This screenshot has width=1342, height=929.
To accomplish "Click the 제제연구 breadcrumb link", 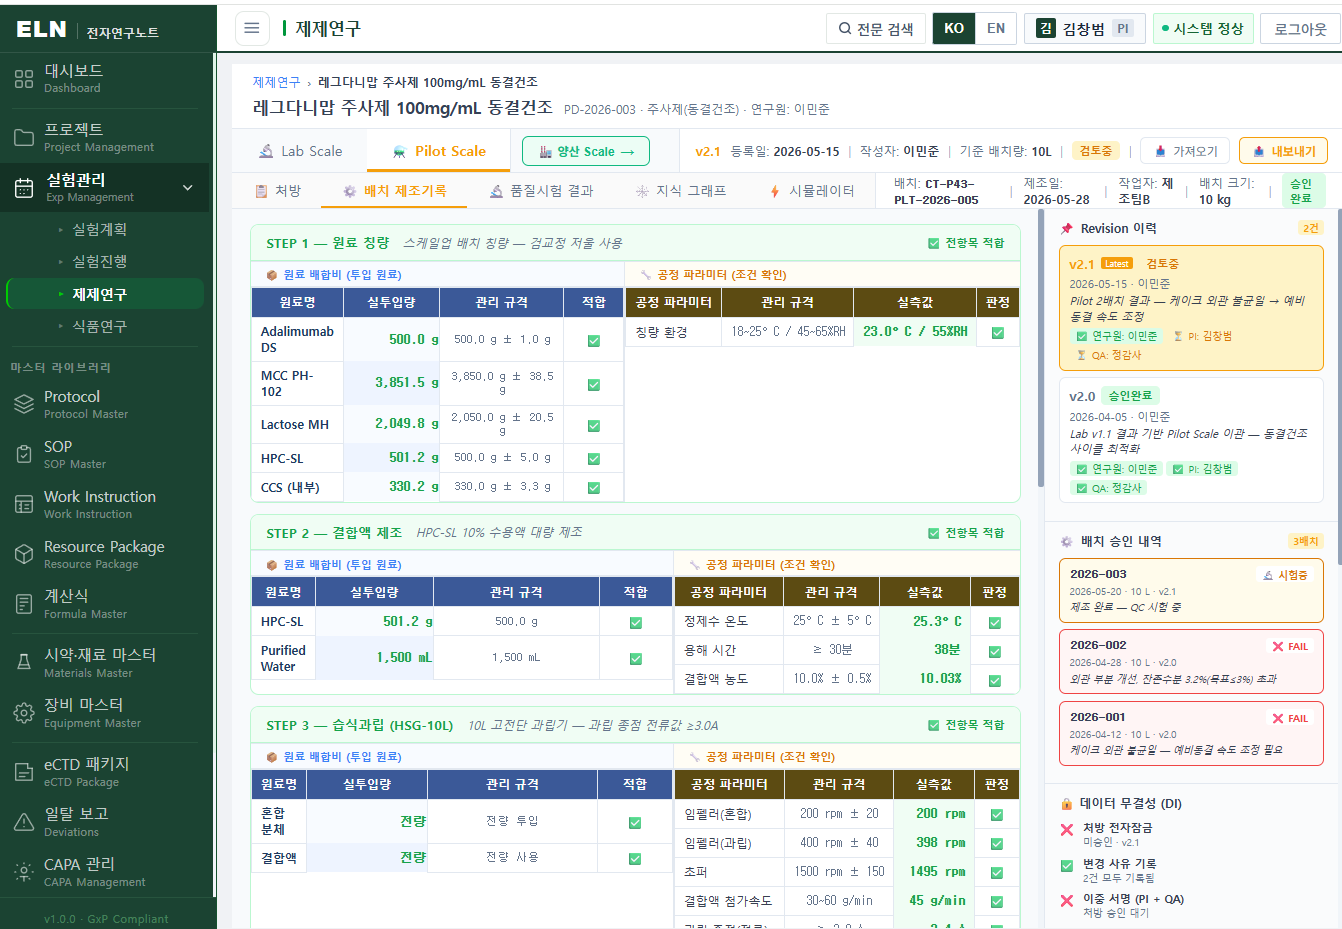I will click(x=276, y=82).
